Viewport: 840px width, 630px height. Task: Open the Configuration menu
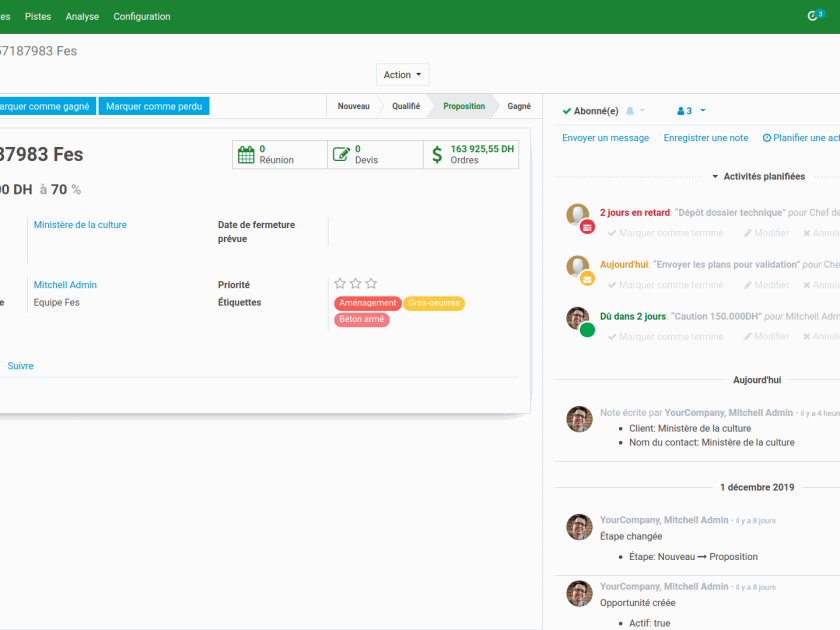coord(142,16)
